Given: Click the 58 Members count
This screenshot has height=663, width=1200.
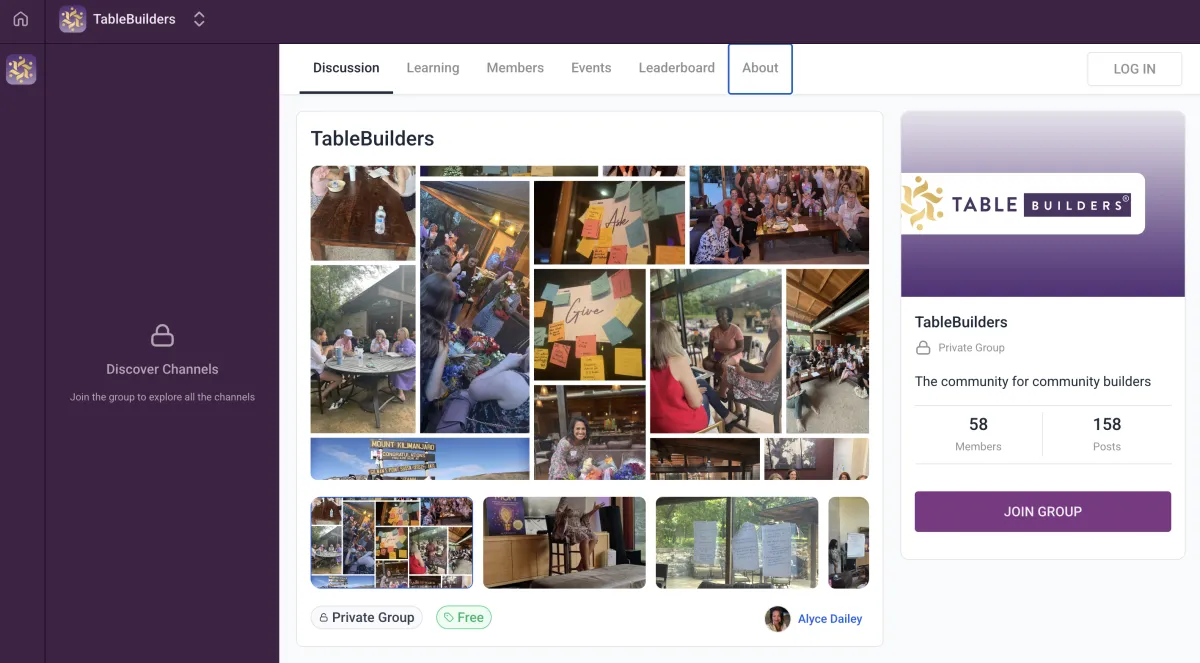Looking at the screenshot, I should 978,434.
